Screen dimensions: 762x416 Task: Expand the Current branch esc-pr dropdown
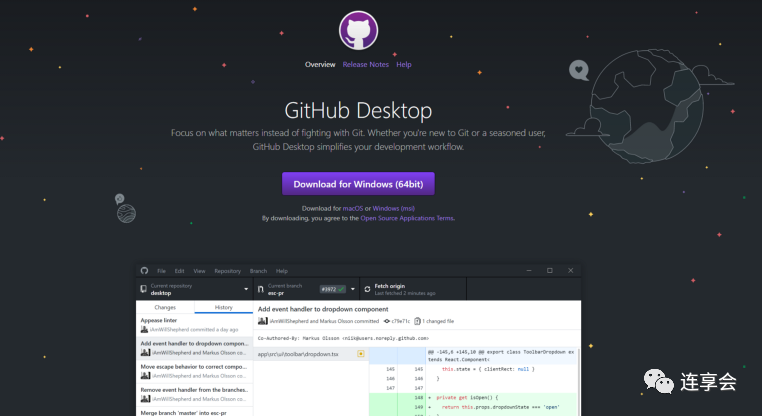[307, 289]
